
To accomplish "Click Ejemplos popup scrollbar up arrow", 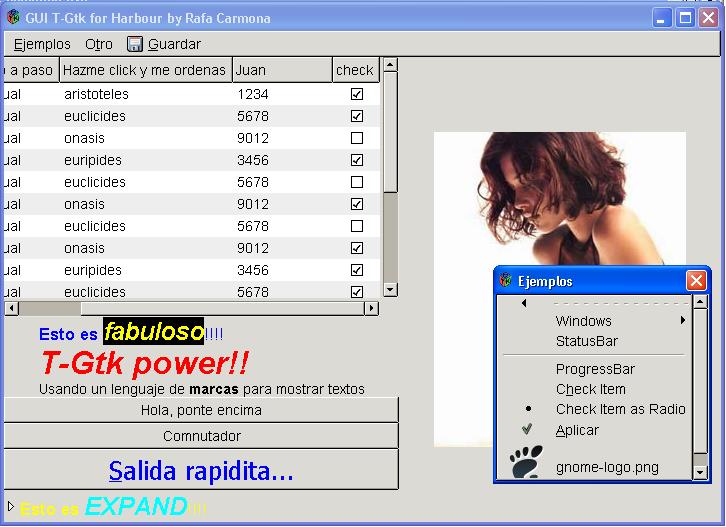I will (700, 302).
